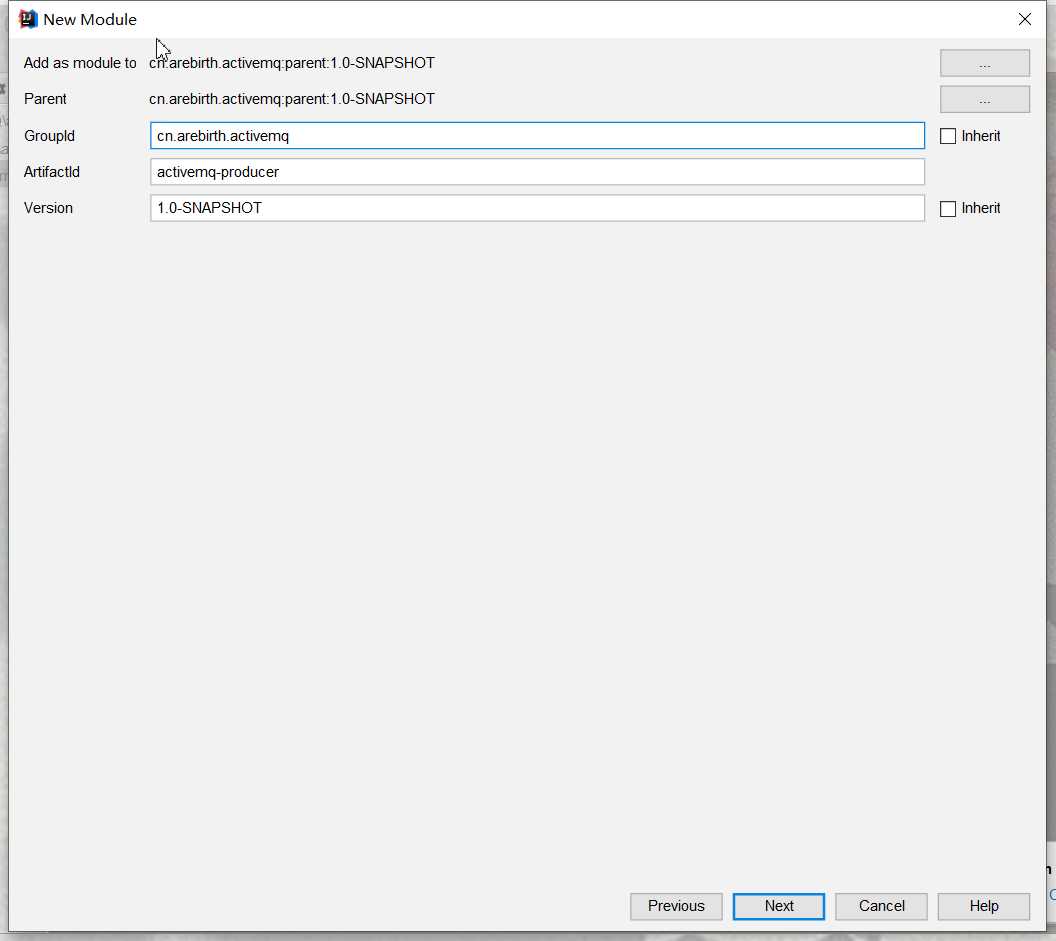Toggle Inherit checkbox for Version

point(948,208)
